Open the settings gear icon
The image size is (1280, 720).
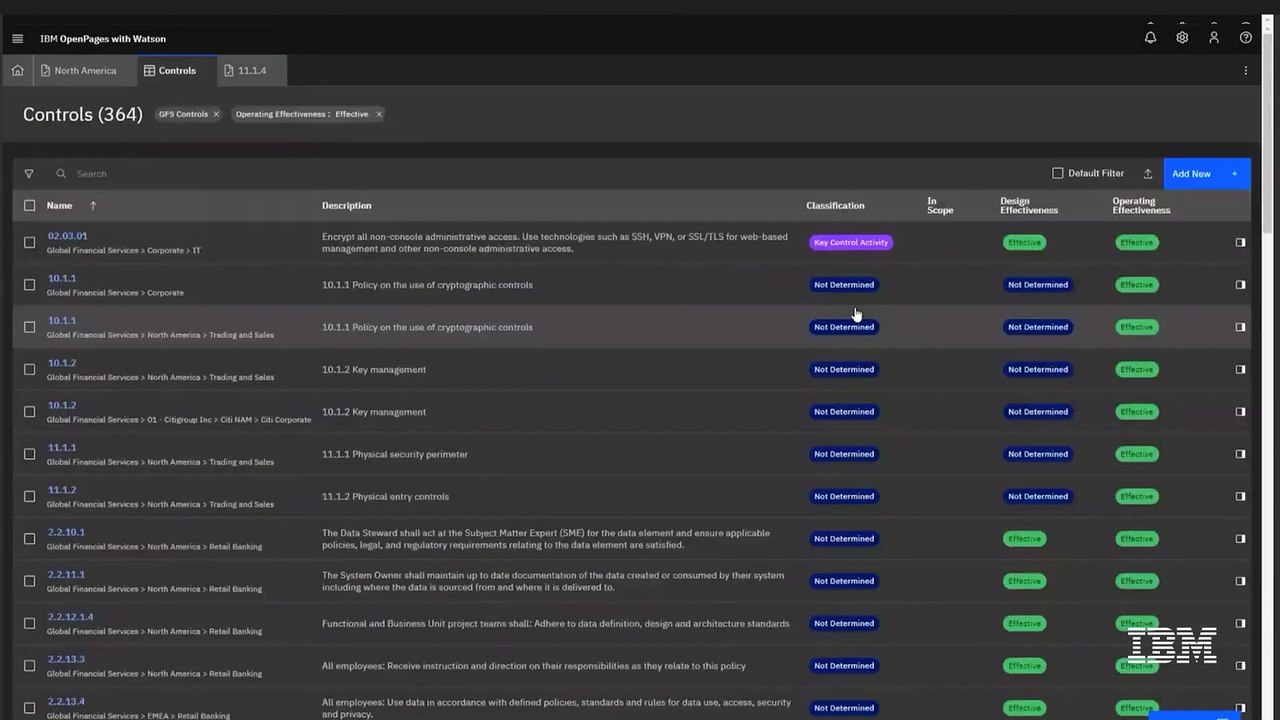coord(1182,38)
